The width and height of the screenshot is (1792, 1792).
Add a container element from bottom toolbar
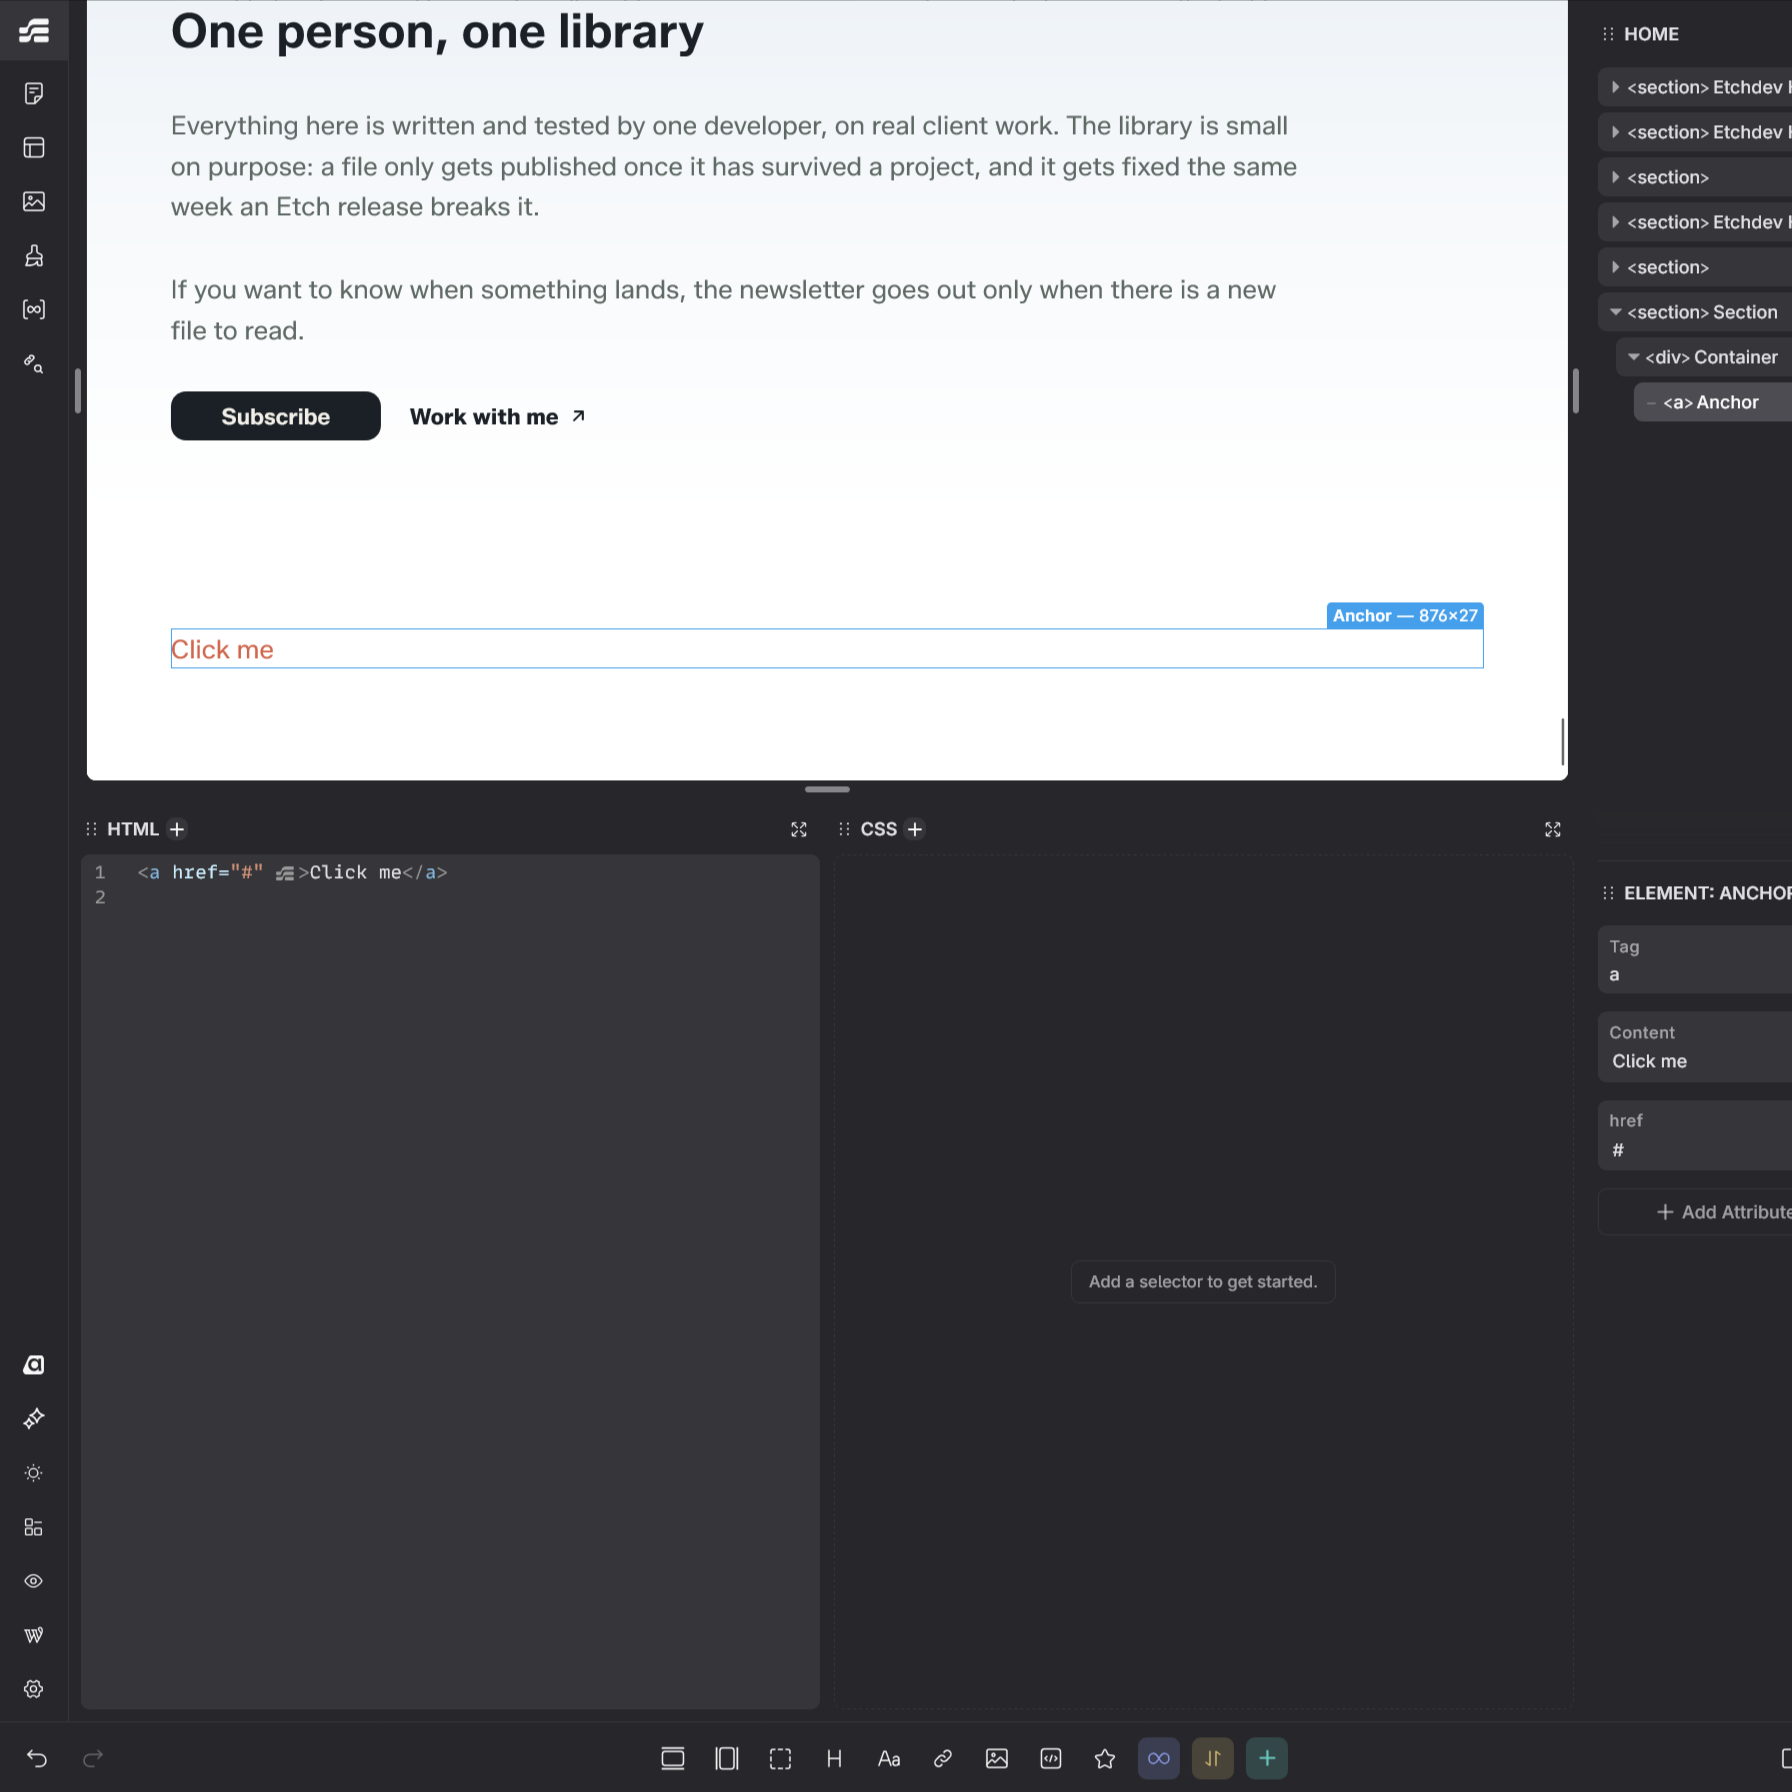coord(727,1758)
